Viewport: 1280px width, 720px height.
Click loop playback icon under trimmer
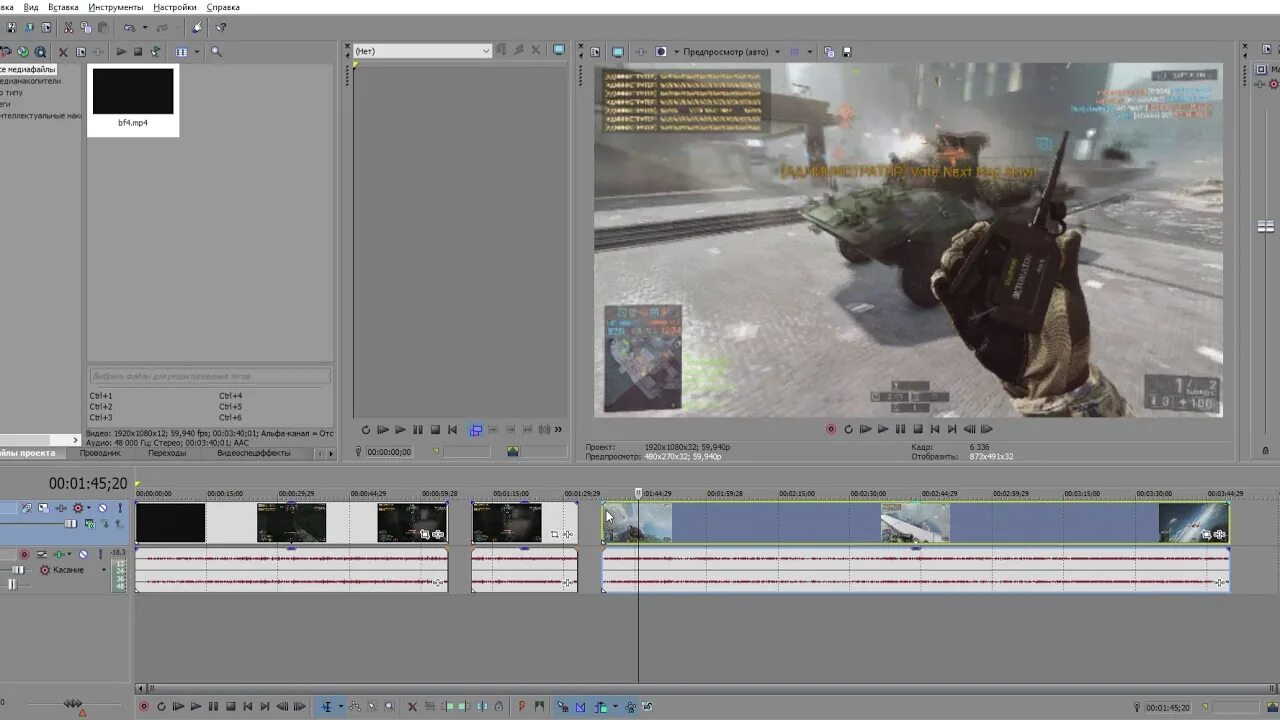tap(365, 430)
